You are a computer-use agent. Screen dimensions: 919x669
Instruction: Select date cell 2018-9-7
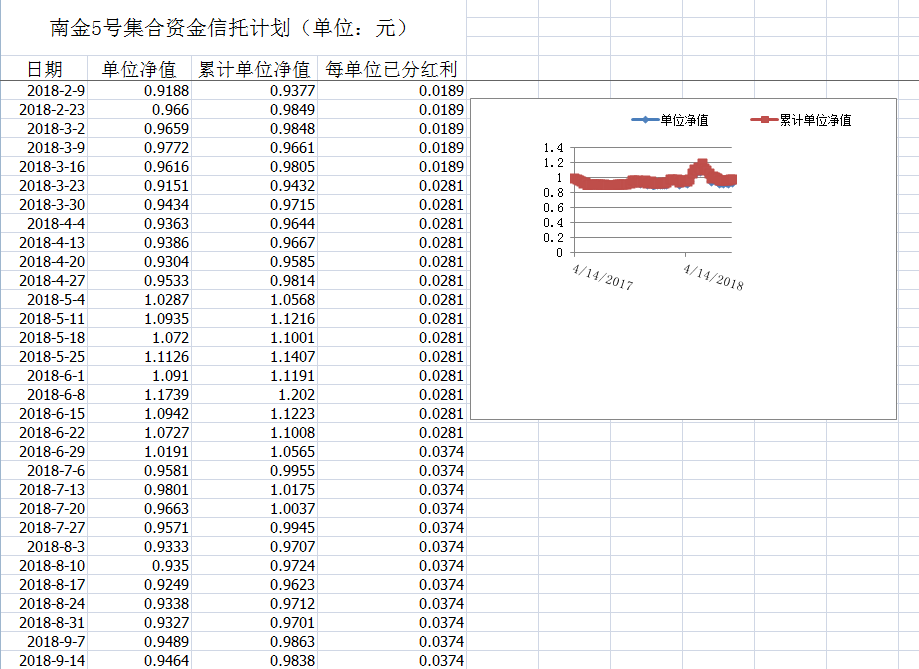click(x=45, y=642)
